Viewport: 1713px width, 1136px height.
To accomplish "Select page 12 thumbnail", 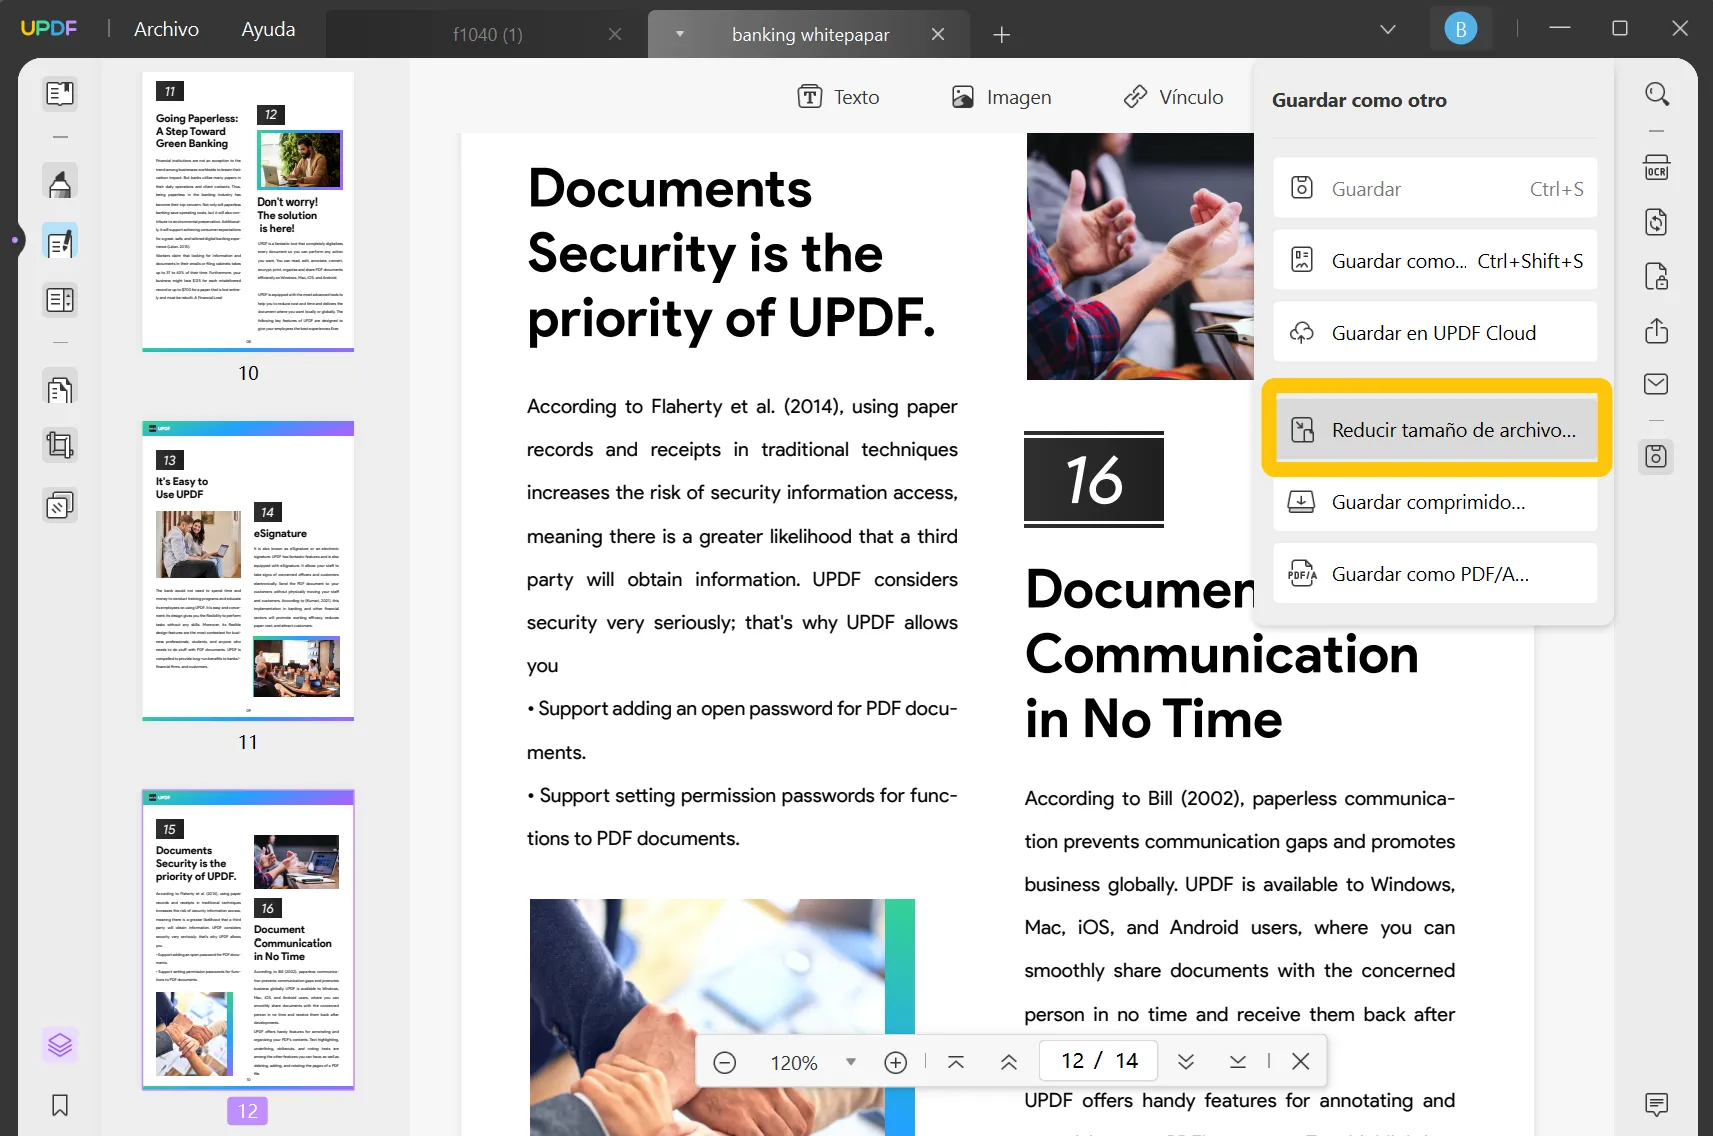I will (x=248, y=939).
